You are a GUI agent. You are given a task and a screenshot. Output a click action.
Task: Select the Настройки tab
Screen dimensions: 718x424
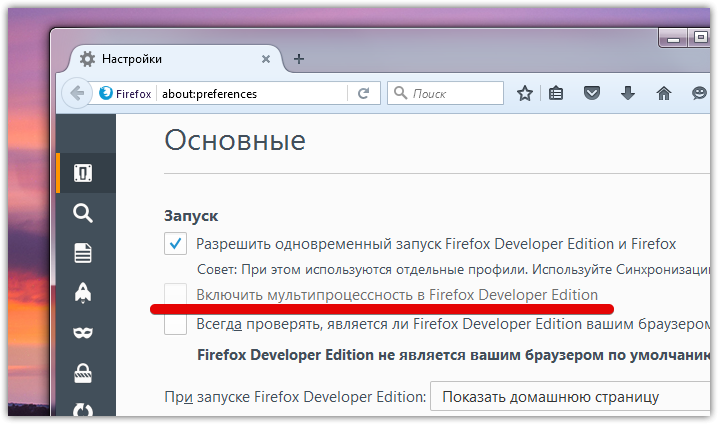[x=174, y=59]
